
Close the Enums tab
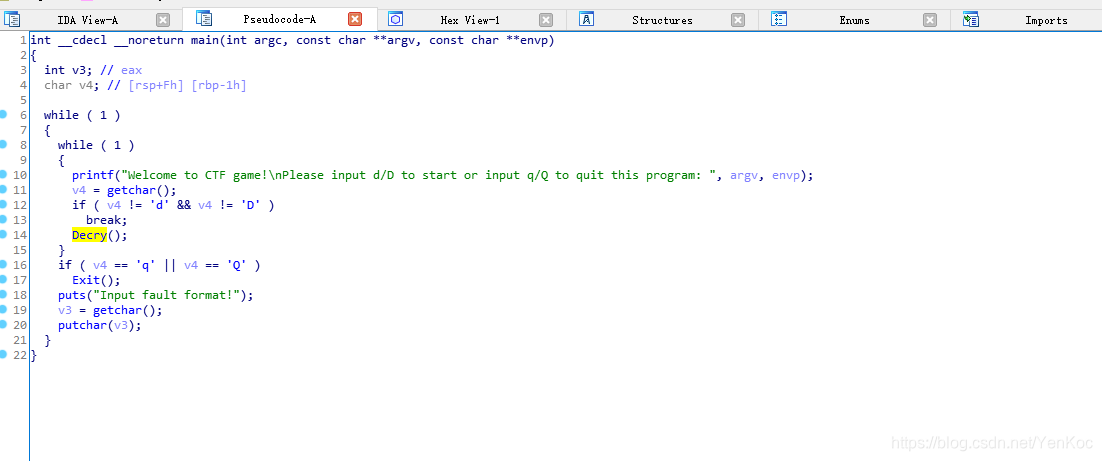(x=930, y=20)
